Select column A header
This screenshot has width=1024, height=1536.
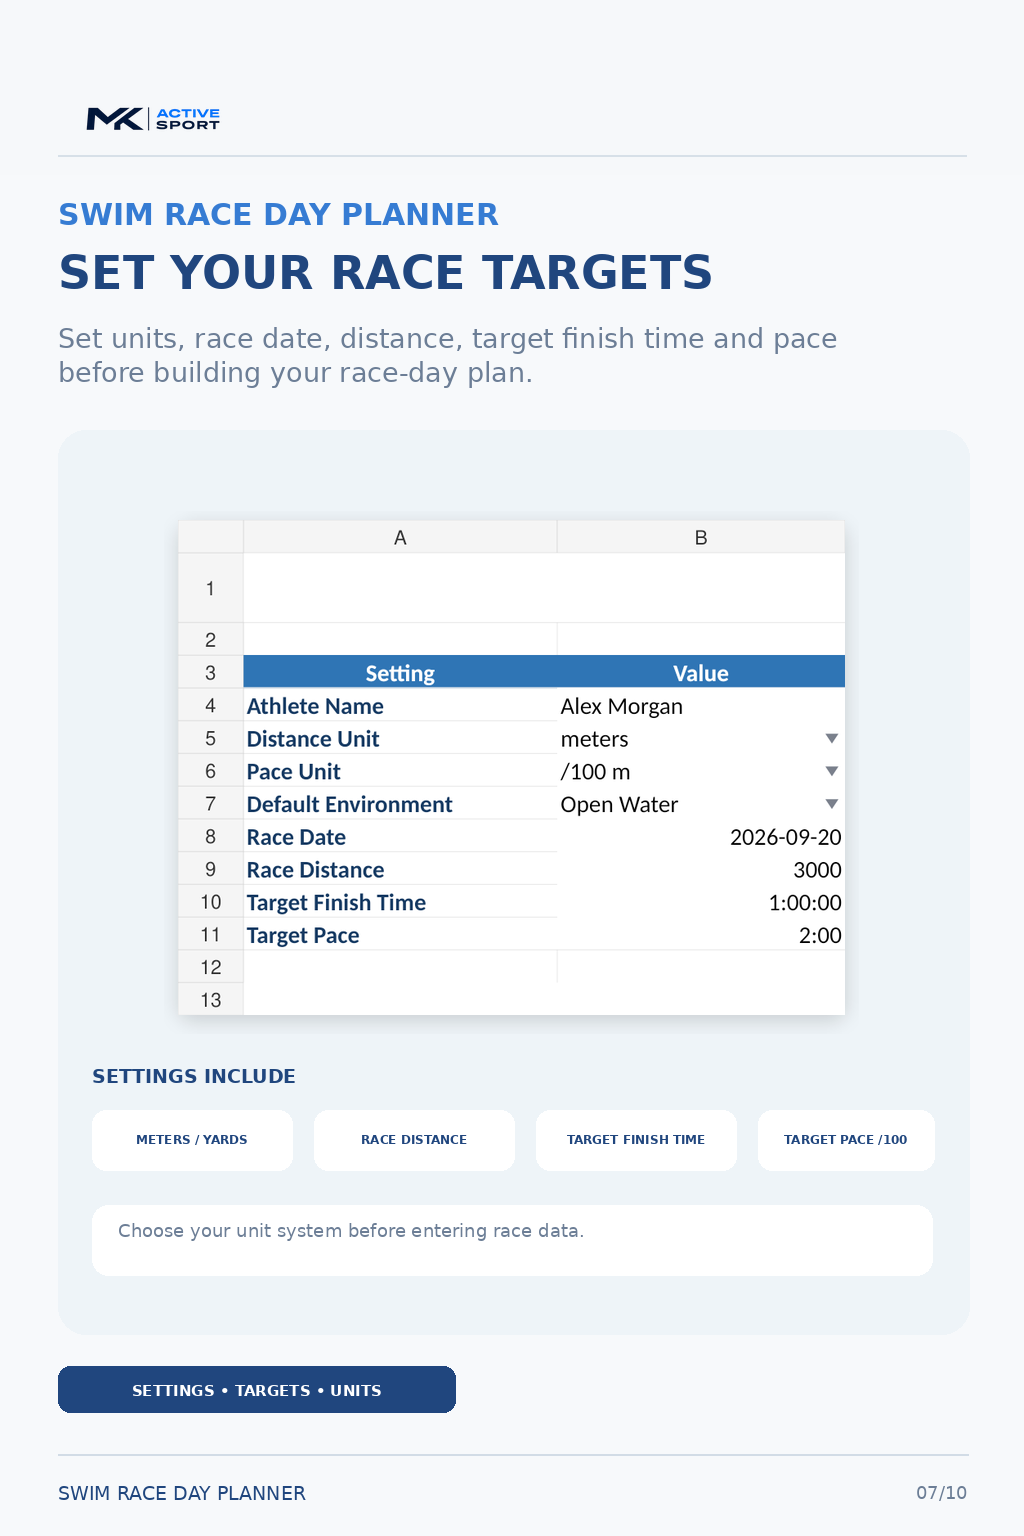[x=400, y=537]
